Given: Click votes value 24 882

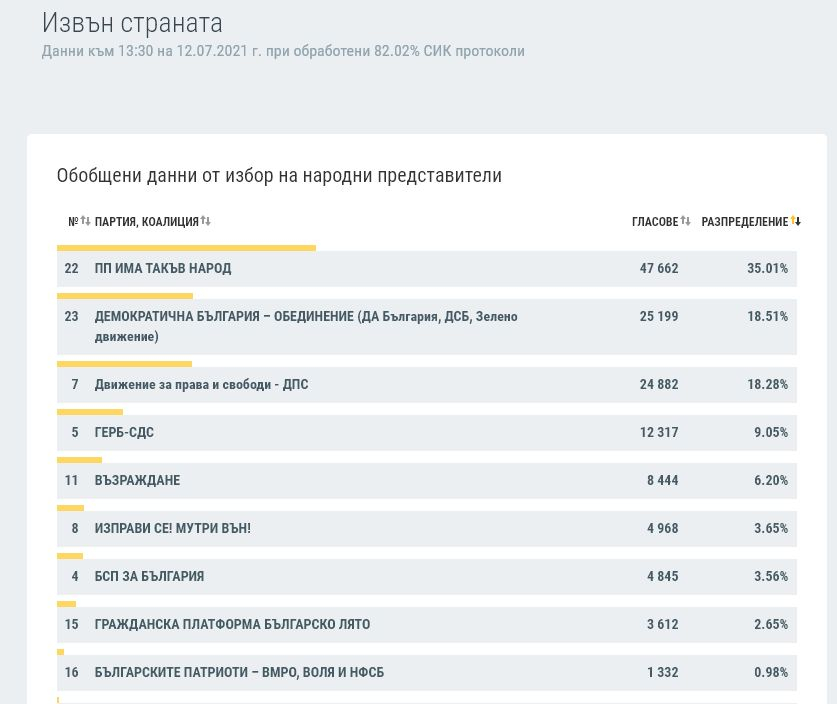Looking at the screenshot, I should (659, 385).
